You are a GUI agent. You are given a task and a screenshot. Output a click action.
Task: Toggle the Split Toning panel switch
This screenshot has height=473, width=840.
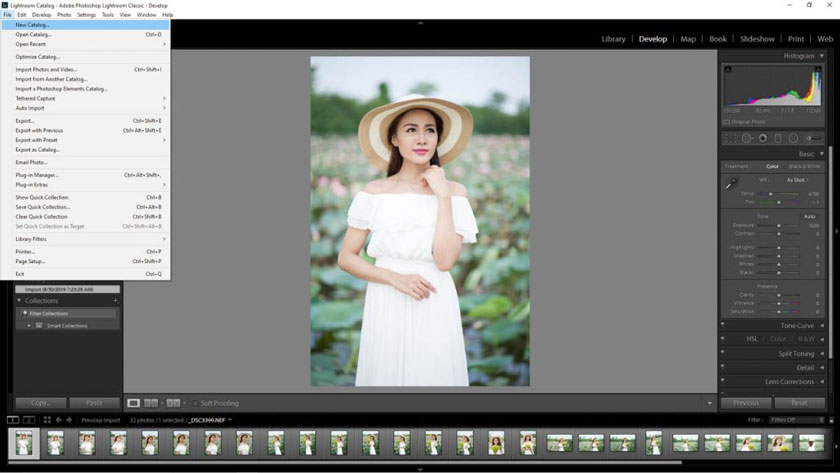723,352
